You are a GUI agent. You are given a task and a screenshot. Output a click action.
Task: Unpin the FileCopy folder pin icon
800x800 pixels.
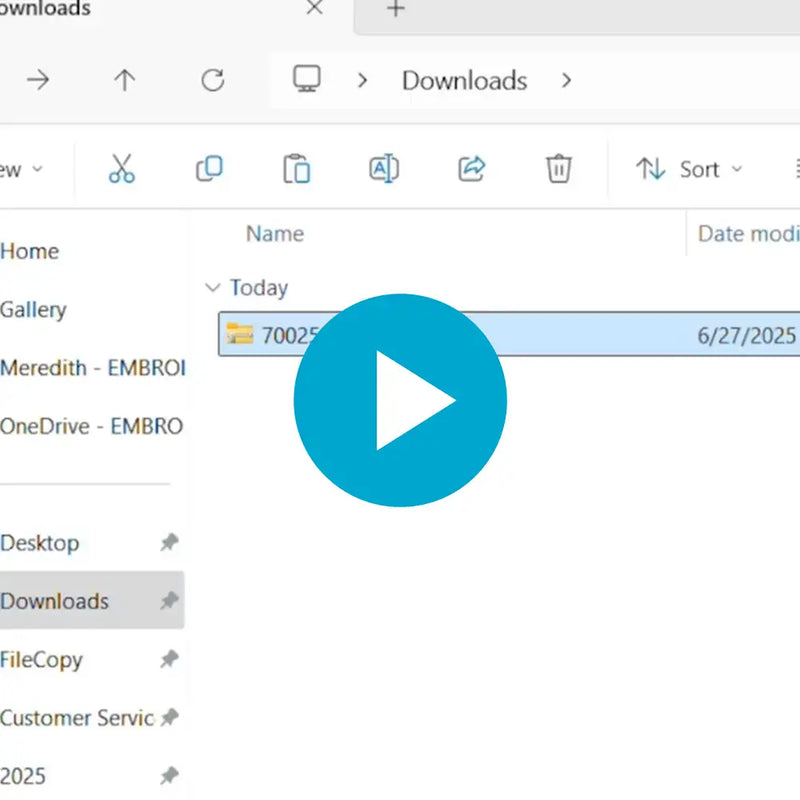(x=169, y=659)
